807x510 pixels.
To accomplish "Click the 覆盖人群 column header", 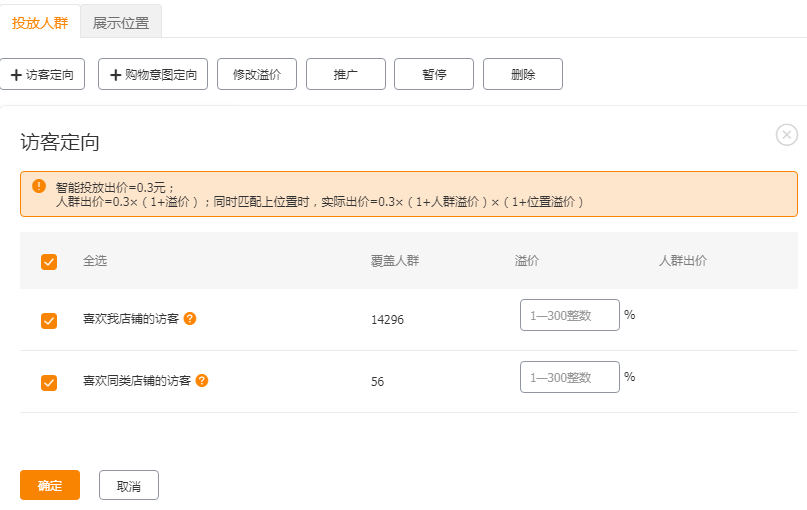I will tap(395, 261).
